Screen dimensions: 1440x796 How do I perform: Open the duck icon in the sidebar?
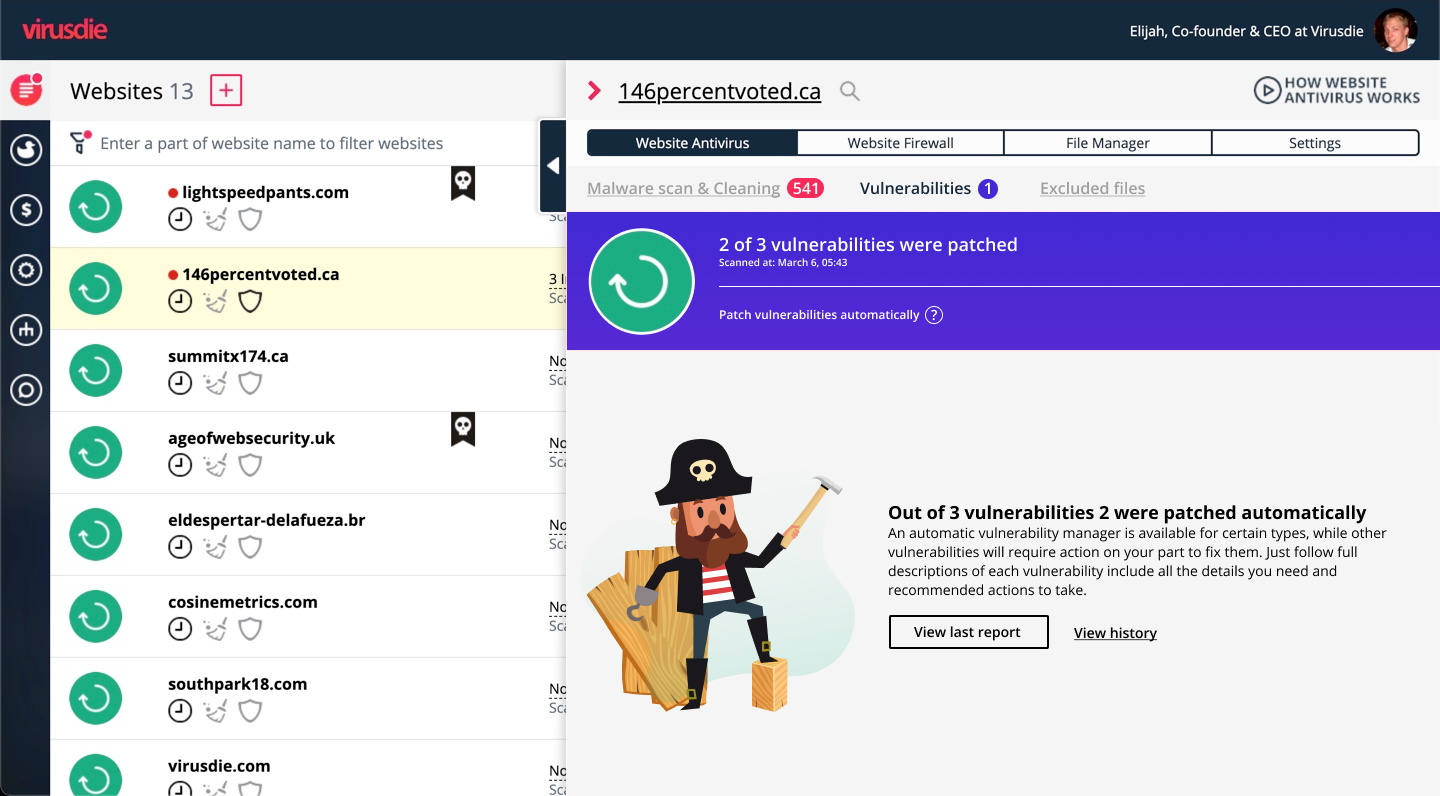[x=26, y=150]
